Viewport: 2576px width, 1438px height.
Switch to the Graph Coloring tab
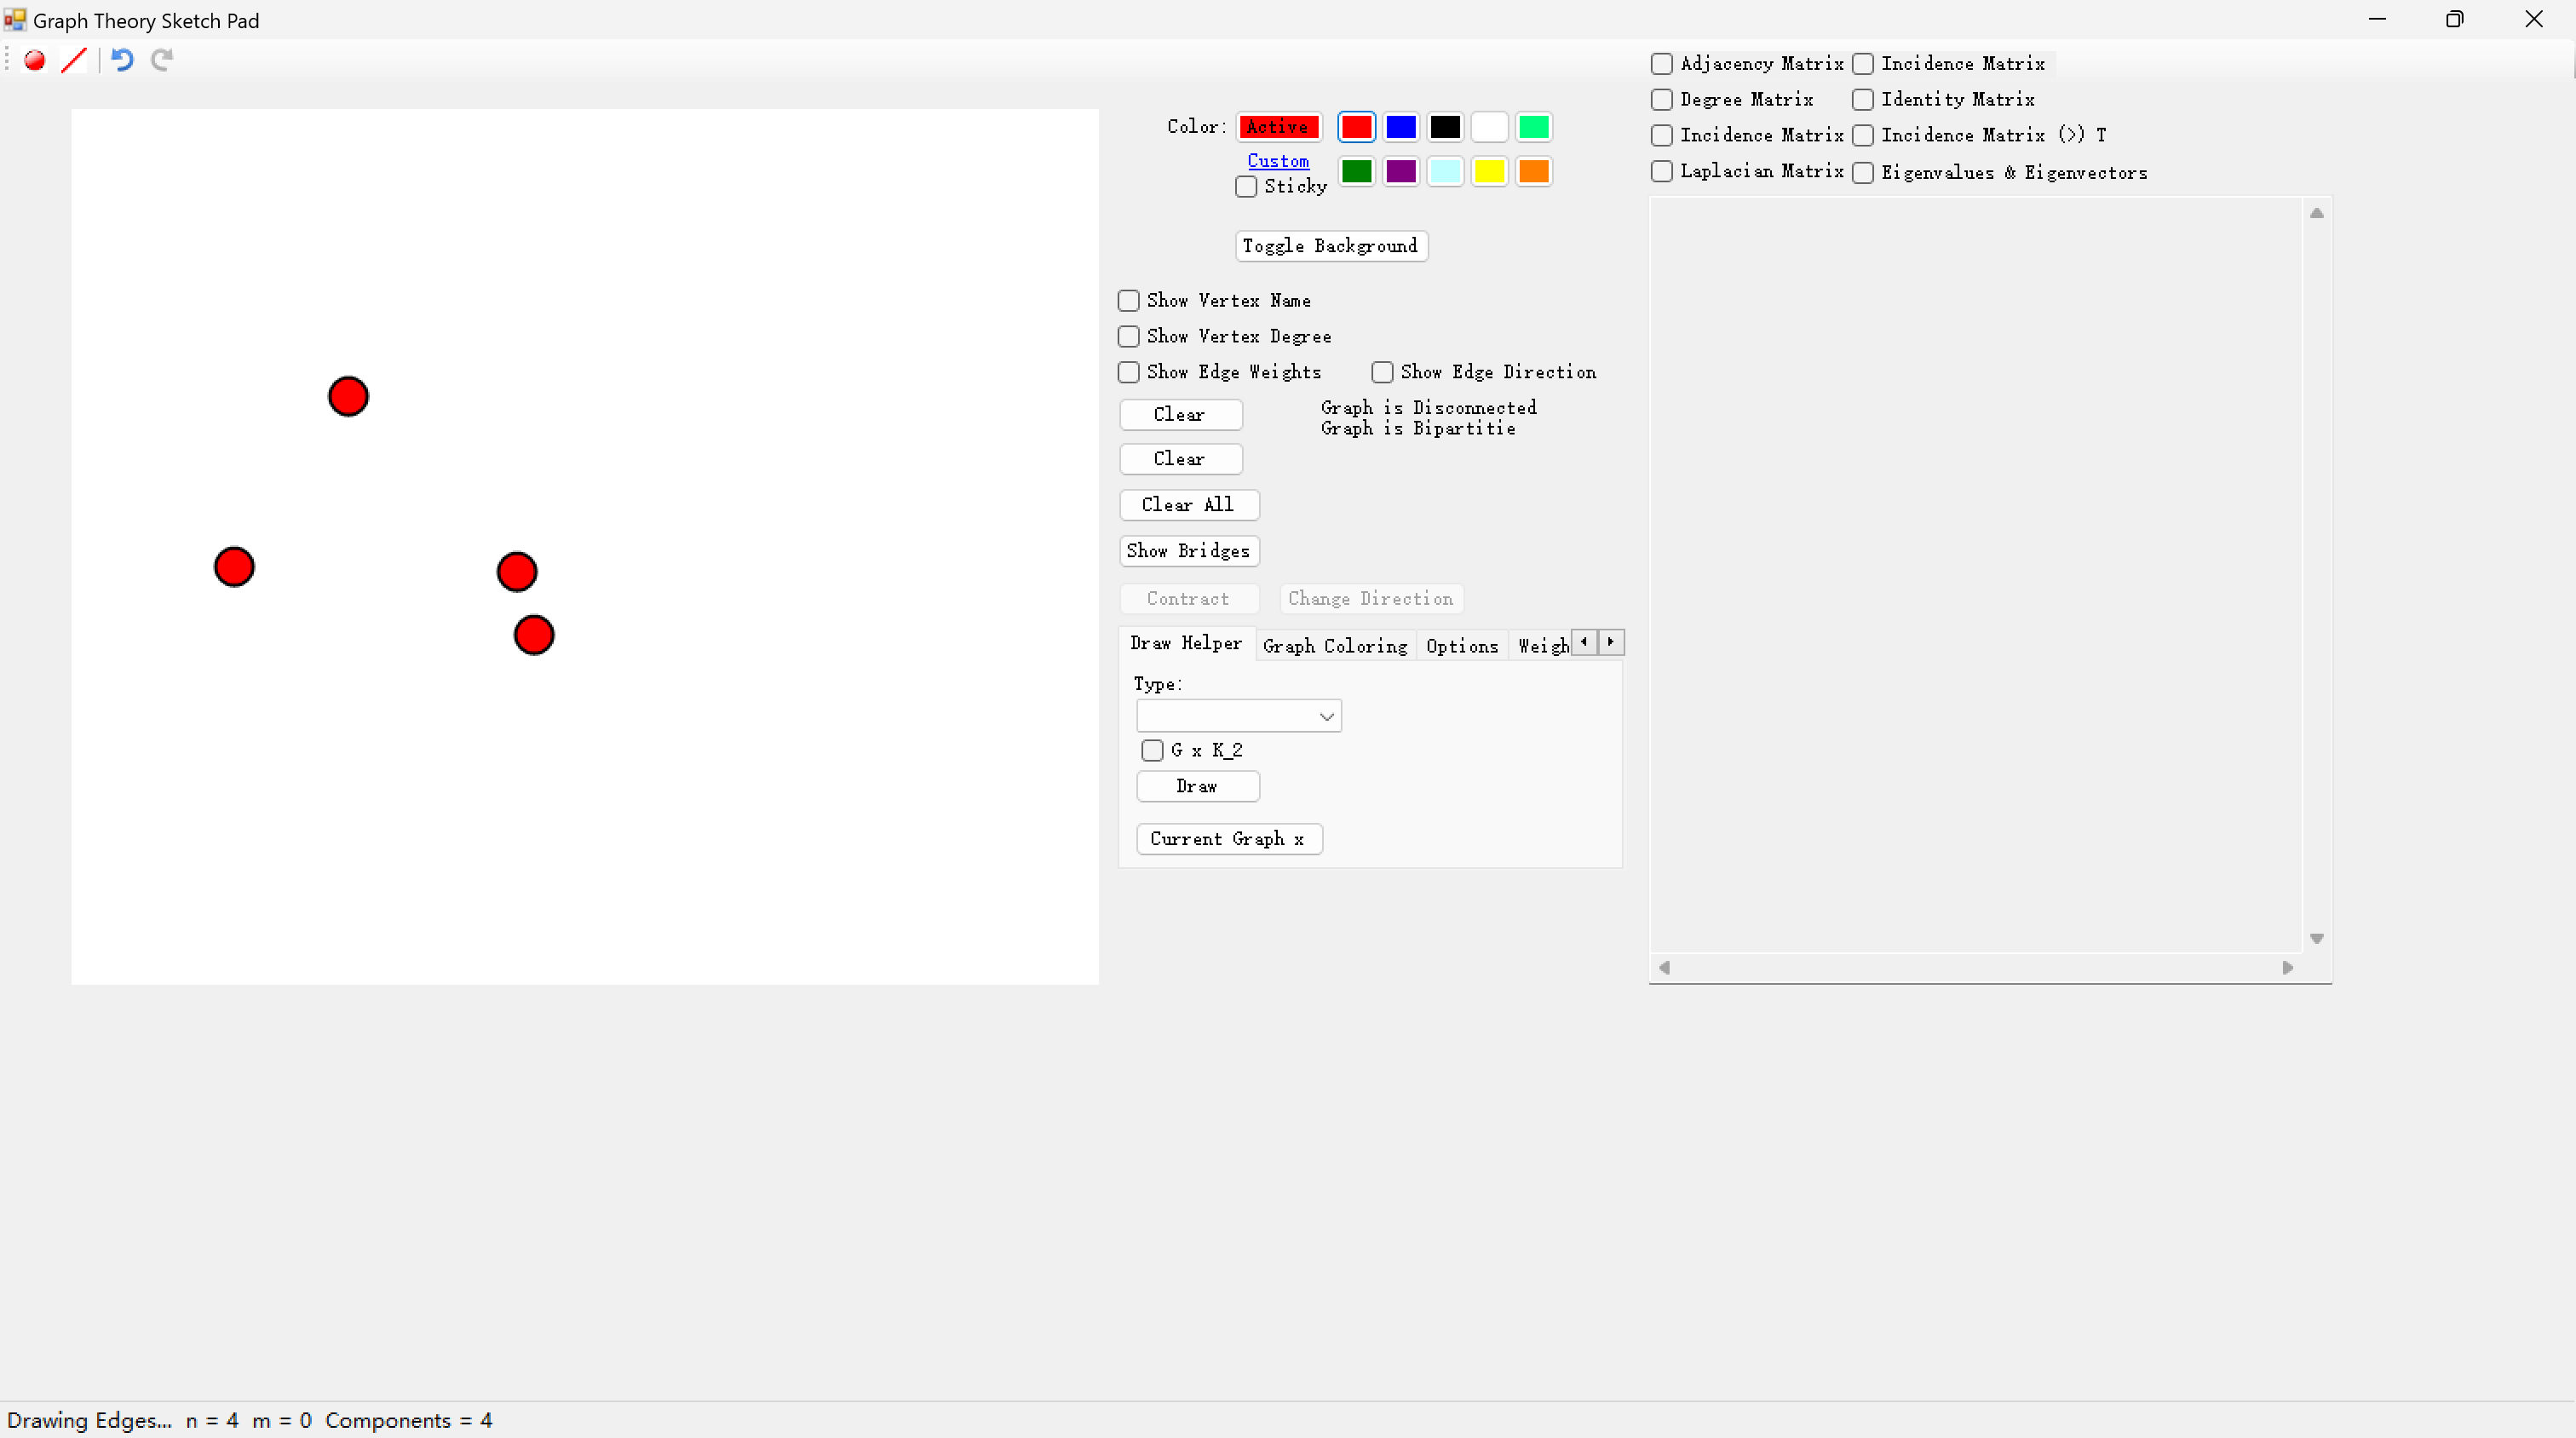(1334, 646)
